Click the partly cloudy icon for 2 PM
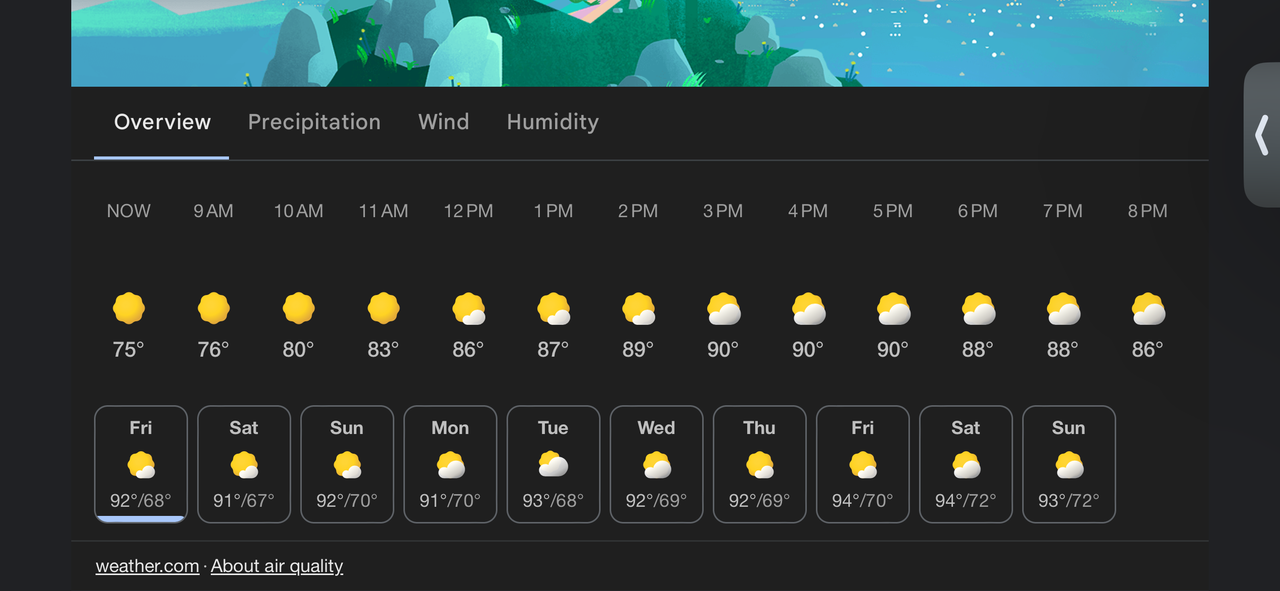This screenshot has height=591, width=1280. [x=638, y=309]
